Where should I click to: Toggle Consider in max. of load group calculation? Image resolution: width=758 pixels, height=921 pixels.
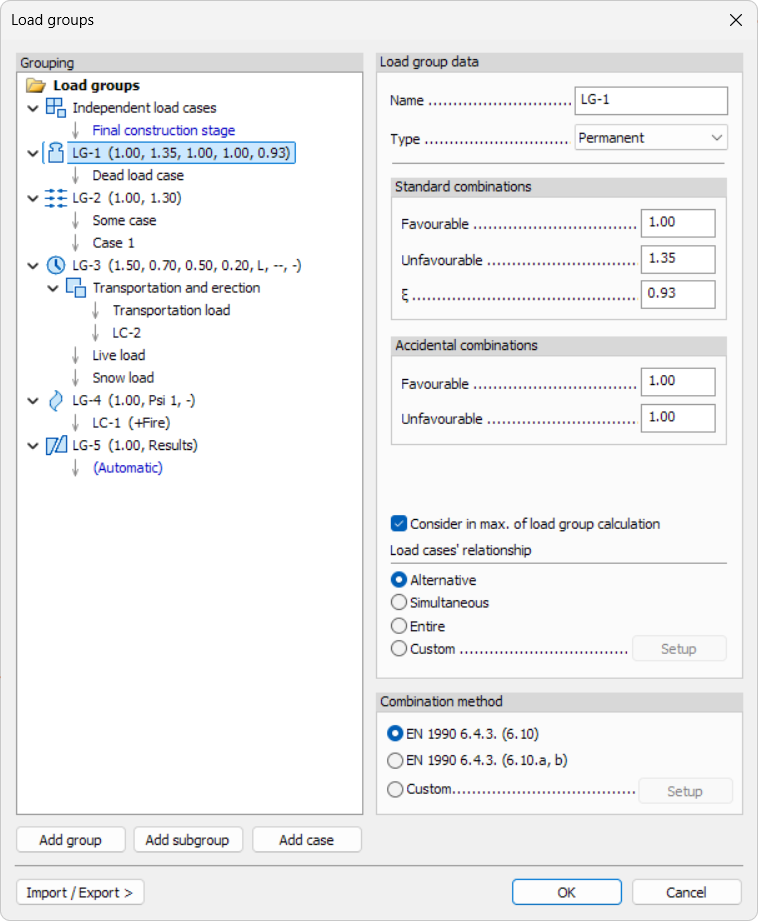coord(399,523)
